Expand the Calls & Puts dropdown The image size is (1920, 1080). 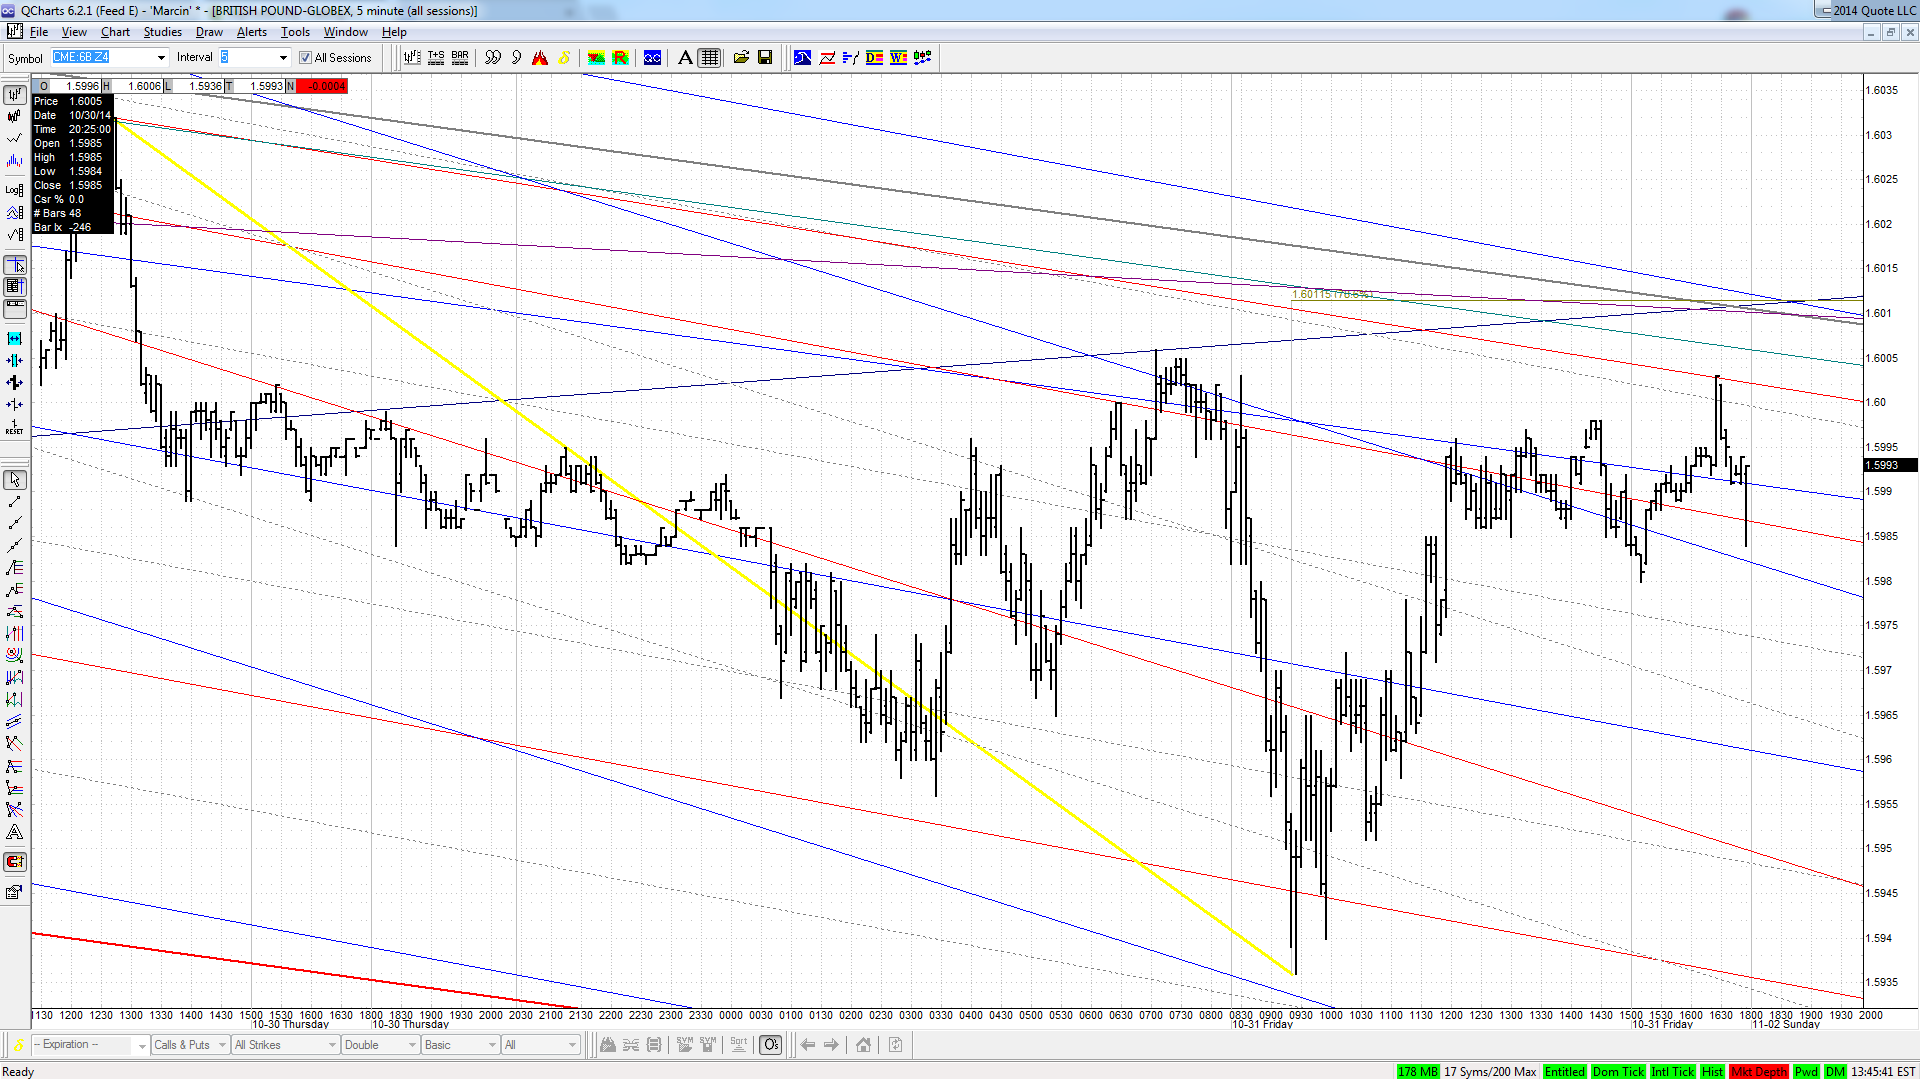point(190,1045)
